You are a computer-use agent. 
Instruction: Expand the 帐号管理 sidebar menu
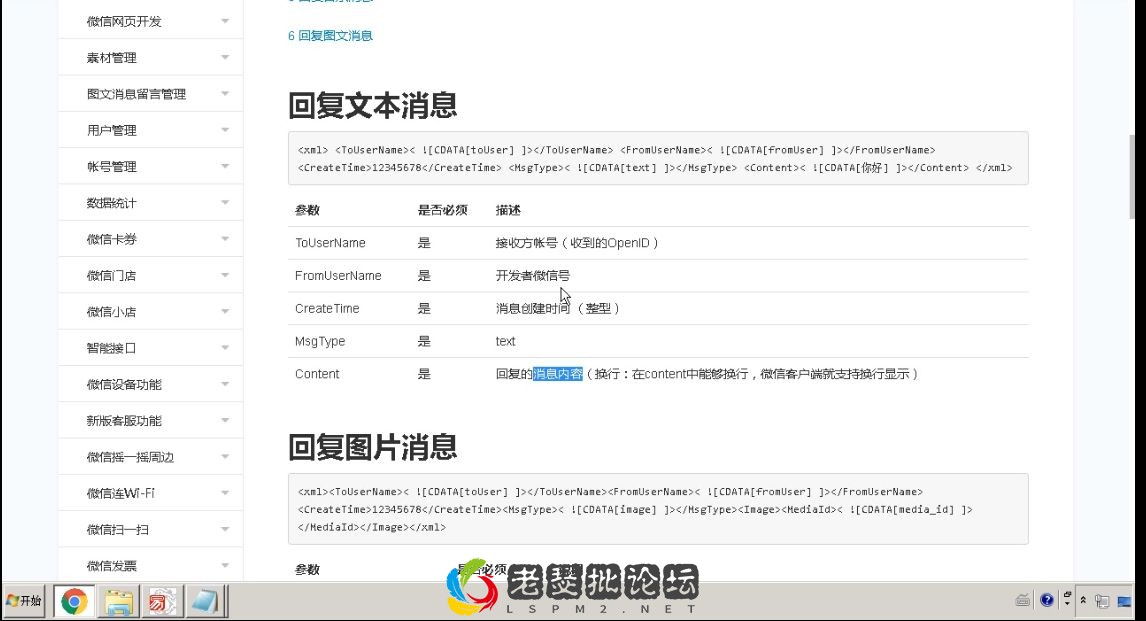(151, 167)
